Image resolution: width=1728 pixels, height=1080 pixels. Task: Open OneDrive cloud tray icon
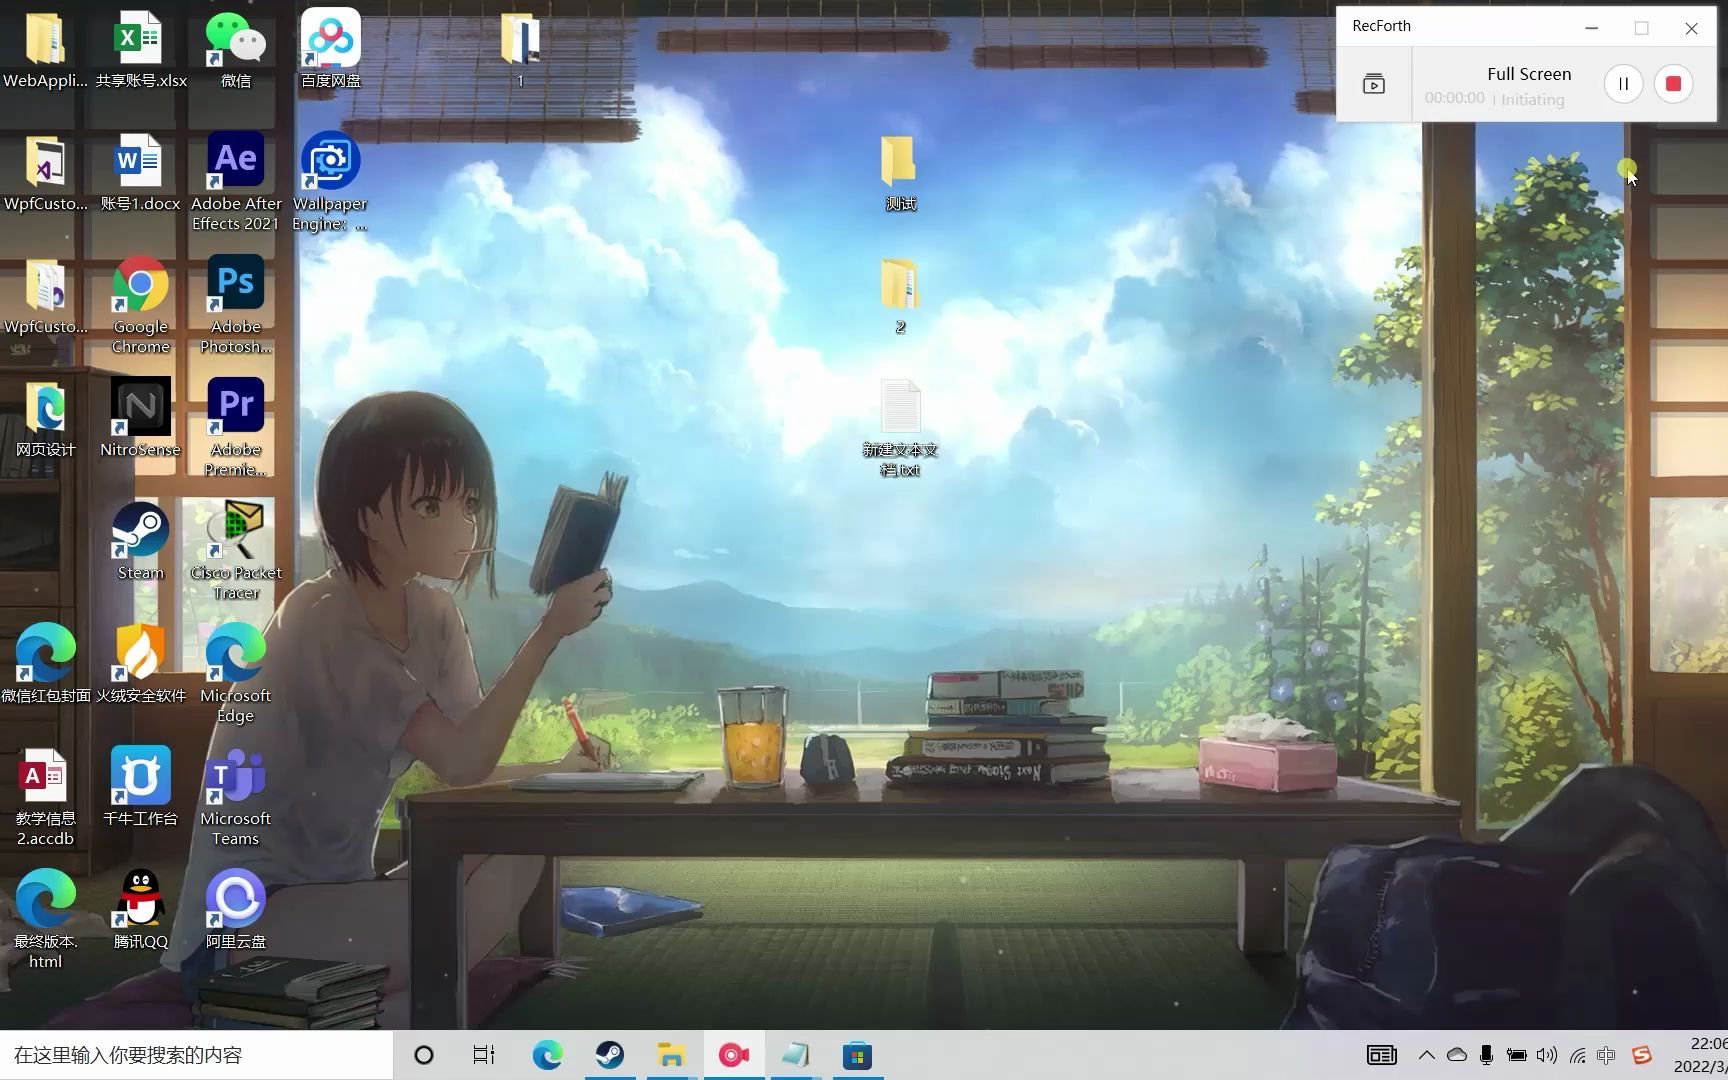pos(1457,1055)
